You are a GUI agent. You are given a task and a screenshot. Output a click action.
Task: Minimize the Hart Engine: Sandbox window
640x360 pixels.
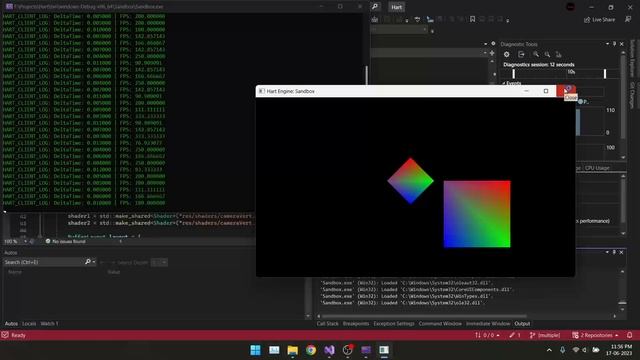pyautogui.click(x=527, y=91)
